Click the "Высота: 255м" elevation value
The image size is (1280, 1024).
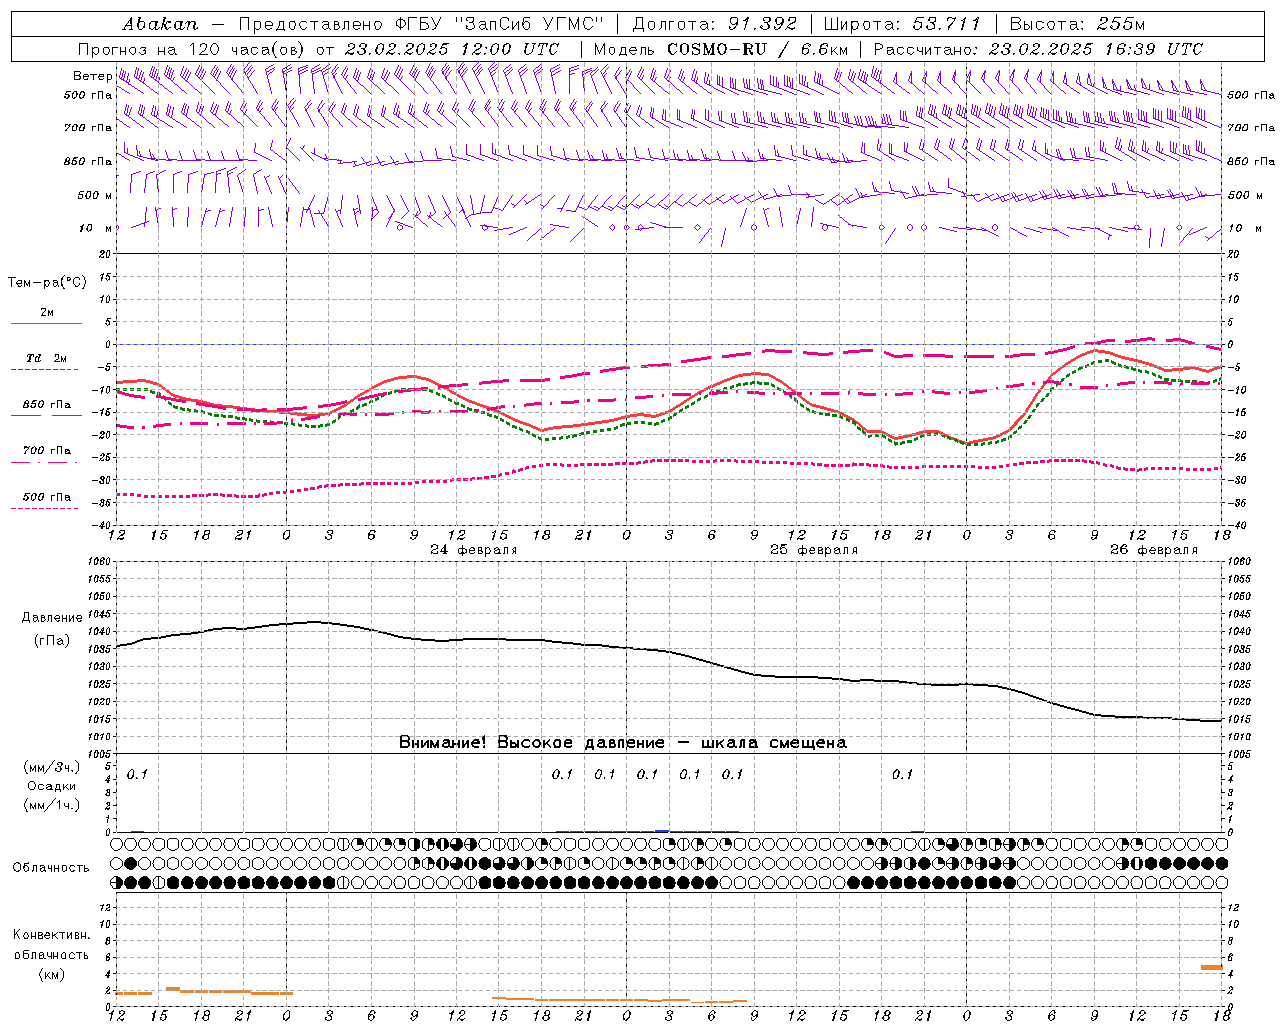1077,23
